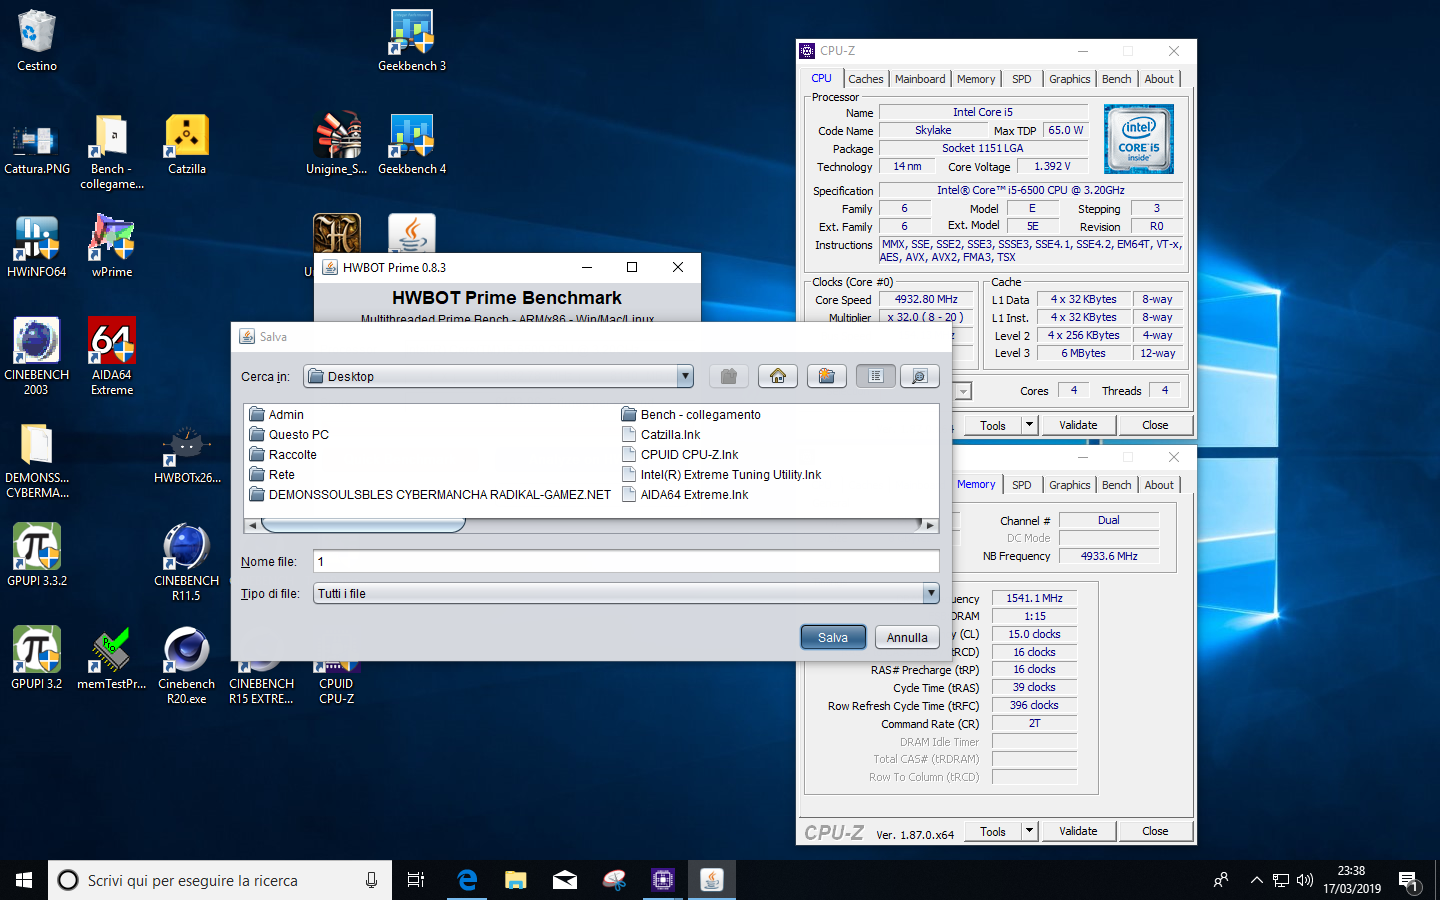Select the CINEBENCH 2003 desktop icon
This screenshot has width=1440, height=900.
(x=37, y=356)
